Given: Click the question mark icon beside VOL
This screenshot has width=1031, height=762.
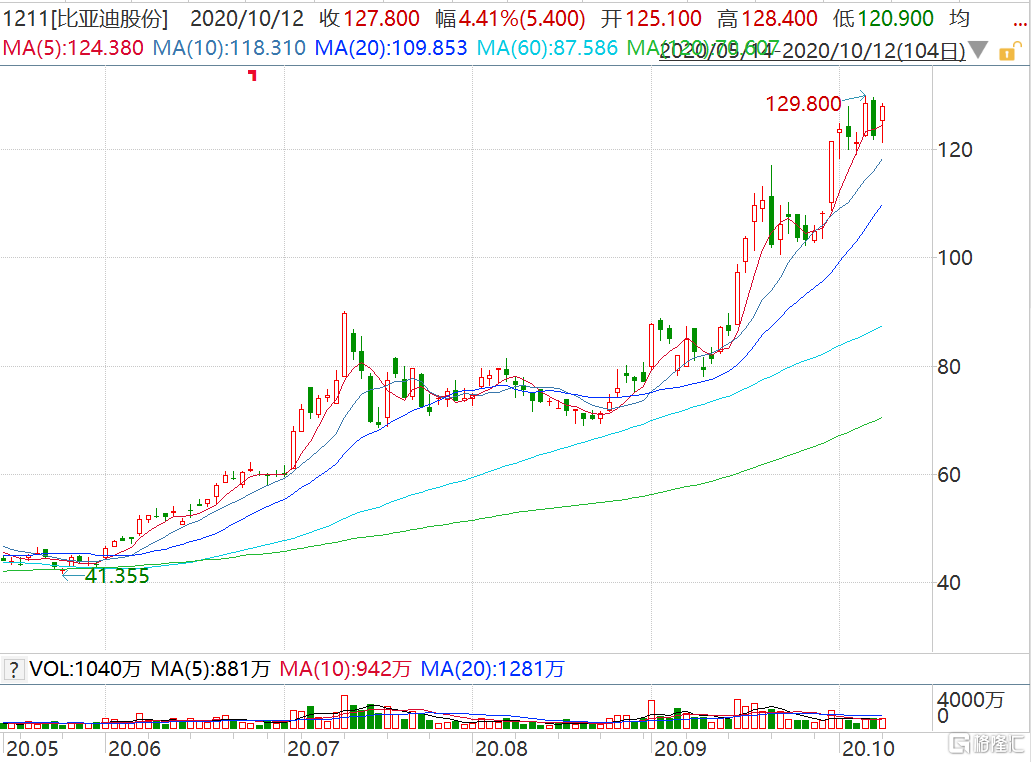Looking at the screenshot, I should coord(13,670).
